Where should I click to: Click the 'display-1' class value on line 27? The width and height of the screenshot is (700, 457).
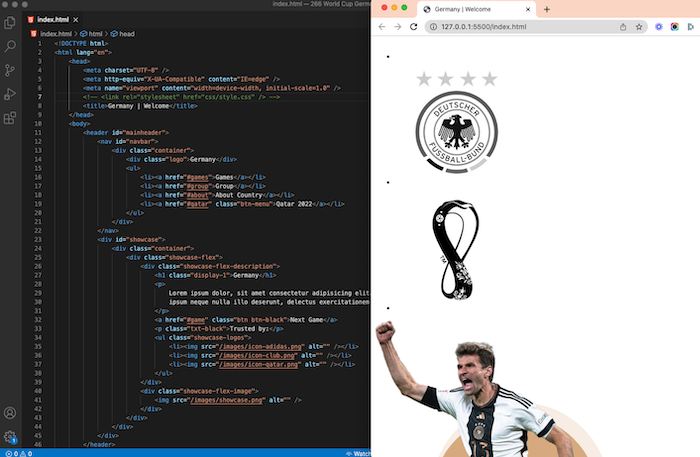(210, 275)
